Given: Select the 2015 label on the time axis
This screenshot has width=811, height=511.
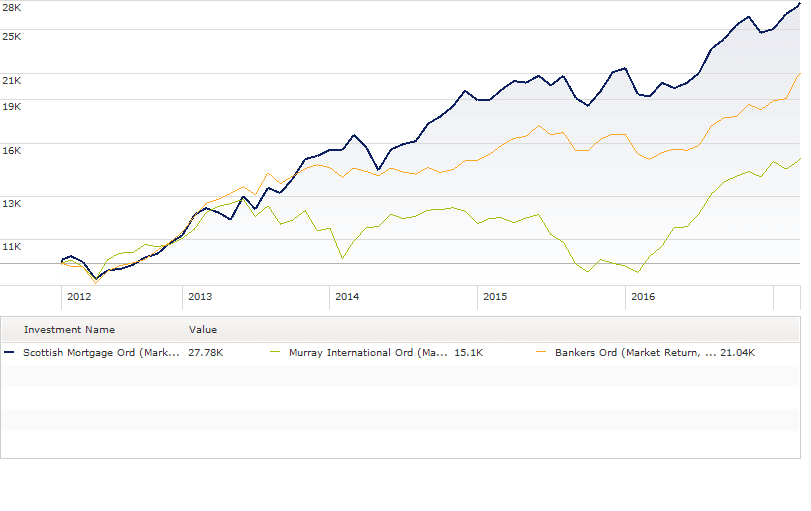Looking at the screenshot, I should (x=495, y=297).
